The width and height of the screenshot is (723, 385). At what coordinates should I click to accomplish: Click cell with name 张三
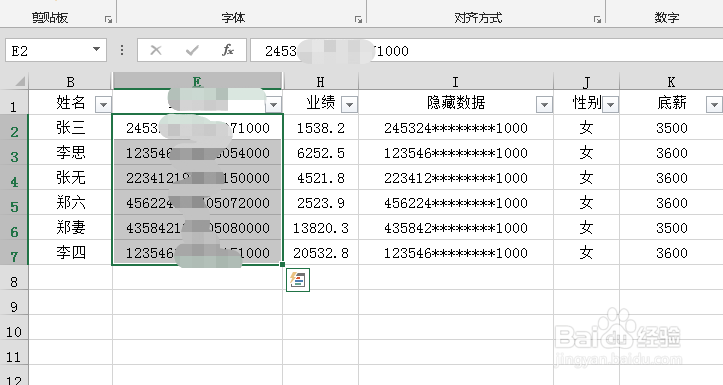coord(71,128)
